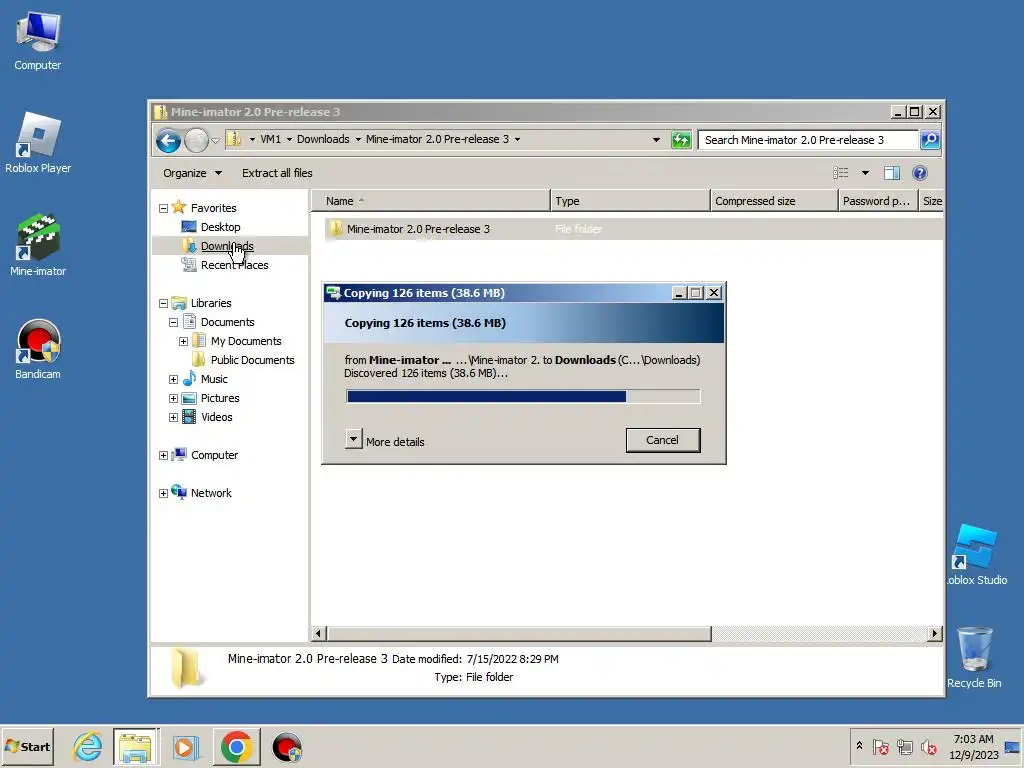Open the Recycle Bin
Viewport: 1024px width, 768px height.
[974, 657]
